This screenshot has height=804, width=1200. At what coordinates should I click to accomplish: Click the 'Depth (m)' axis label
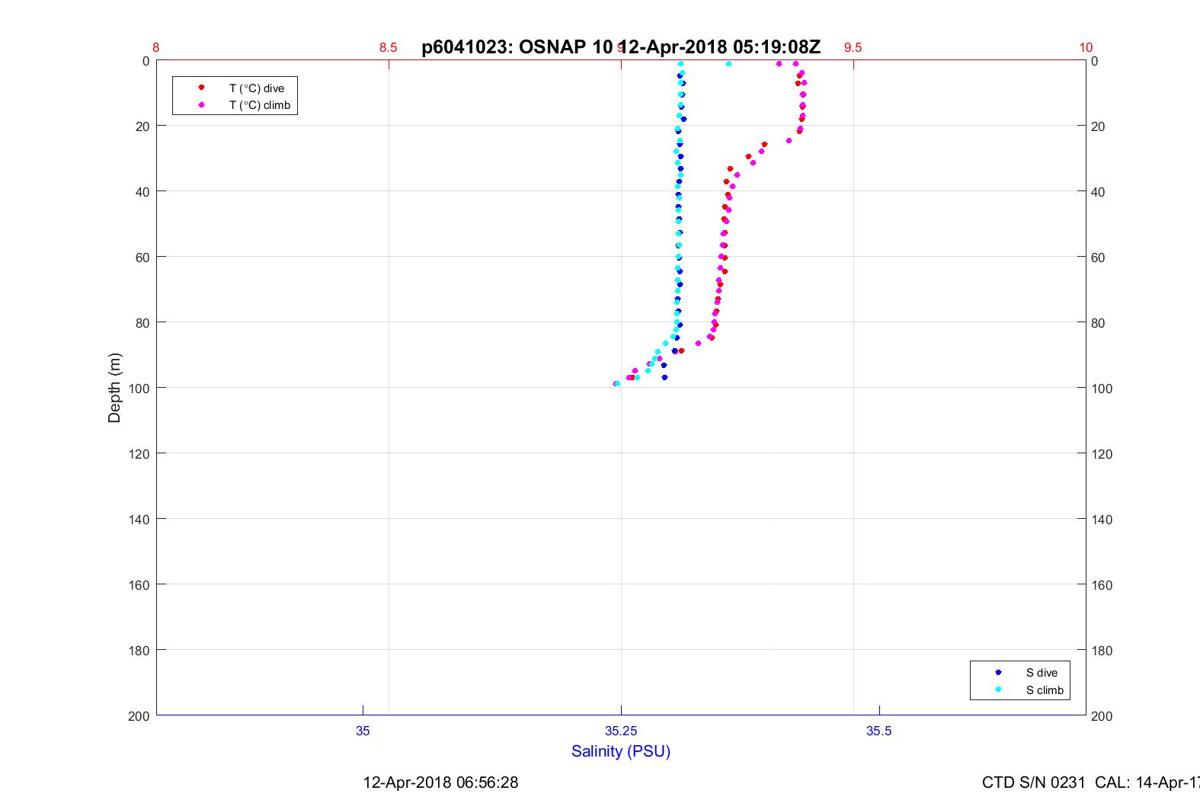[x=114, y=388]
